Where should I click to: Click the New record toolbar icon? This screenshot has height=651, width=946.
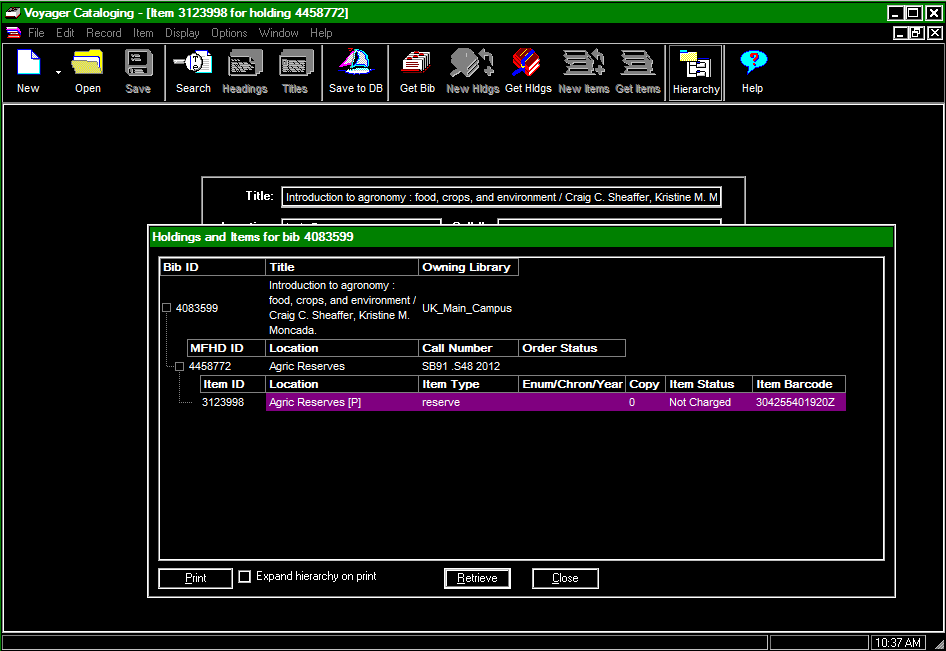point(28,65)
